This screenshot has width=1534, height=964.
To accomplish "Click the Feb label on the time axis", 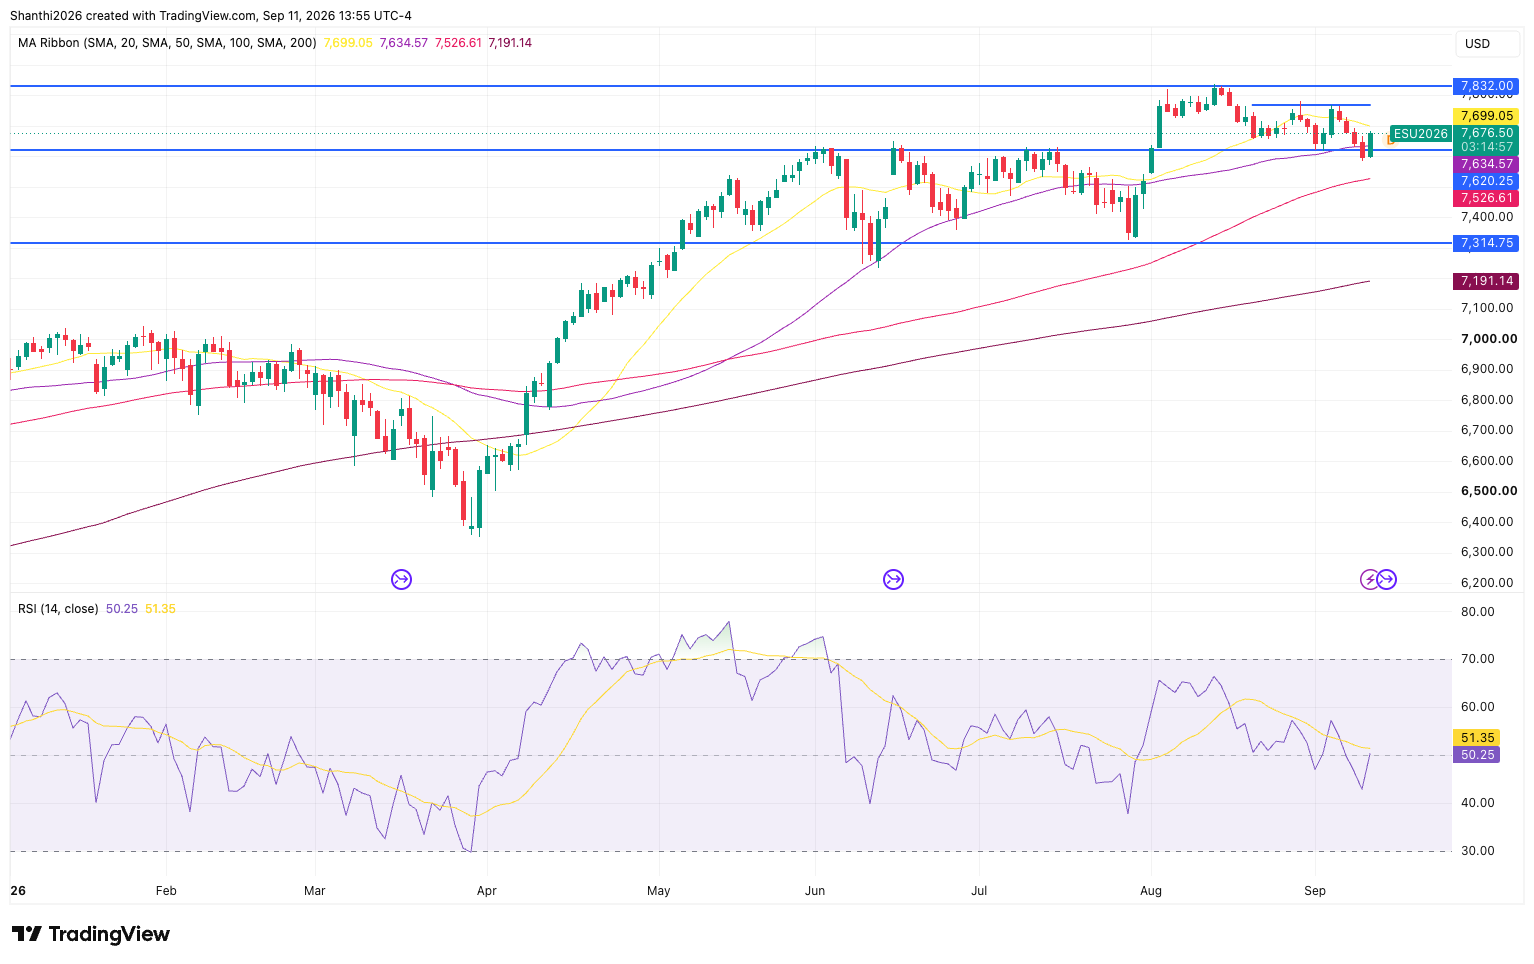I will click(x=166, y=890).
